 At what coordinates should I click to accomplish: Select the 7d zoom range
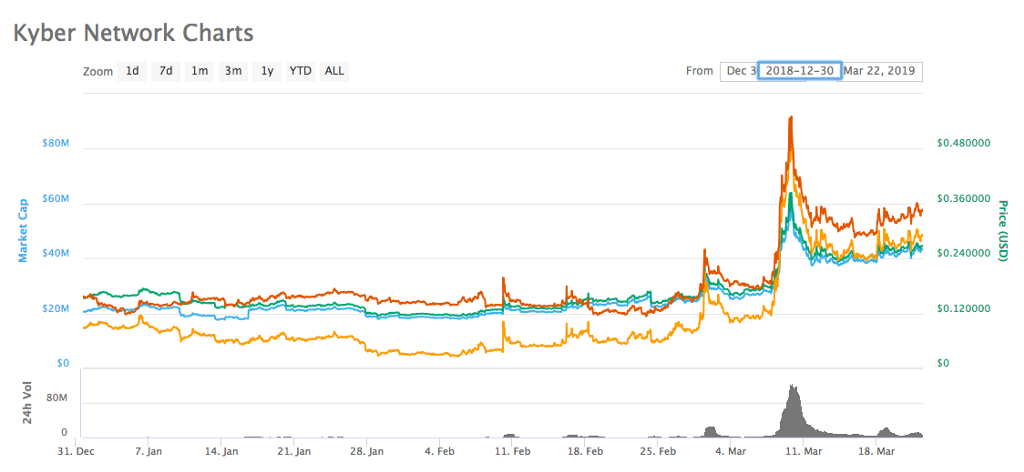click(x=166, y=71)
